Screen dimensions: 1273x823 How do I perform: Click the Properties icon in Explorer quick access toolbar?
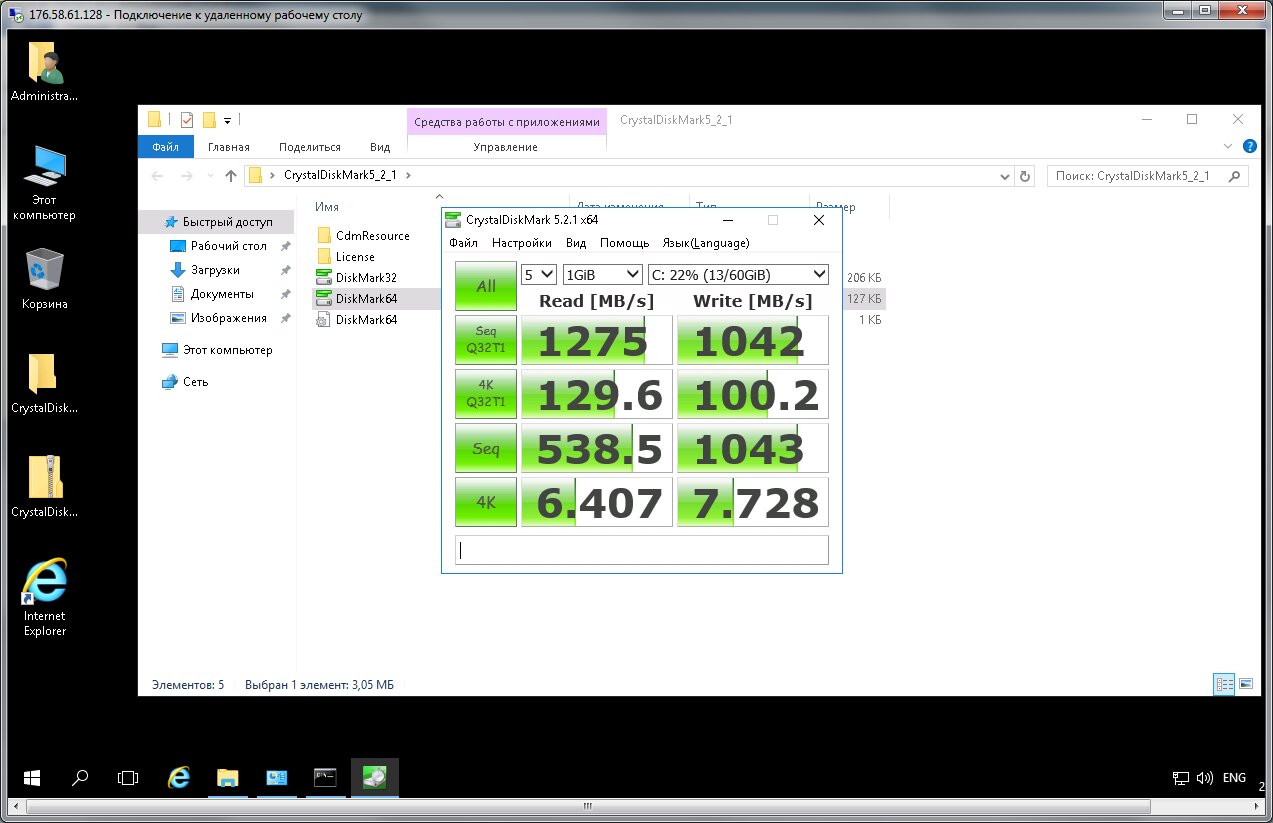tap(187, 120)
